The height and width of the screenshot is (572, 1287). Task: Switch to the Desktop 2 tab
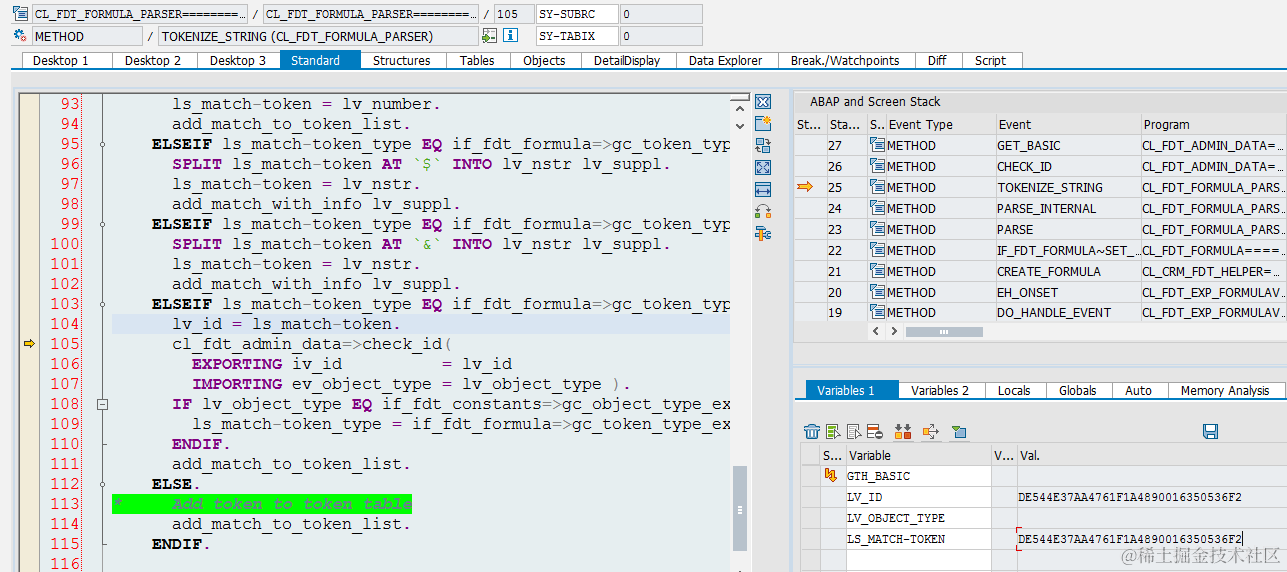pyautogui.click(x=153, y=60)
